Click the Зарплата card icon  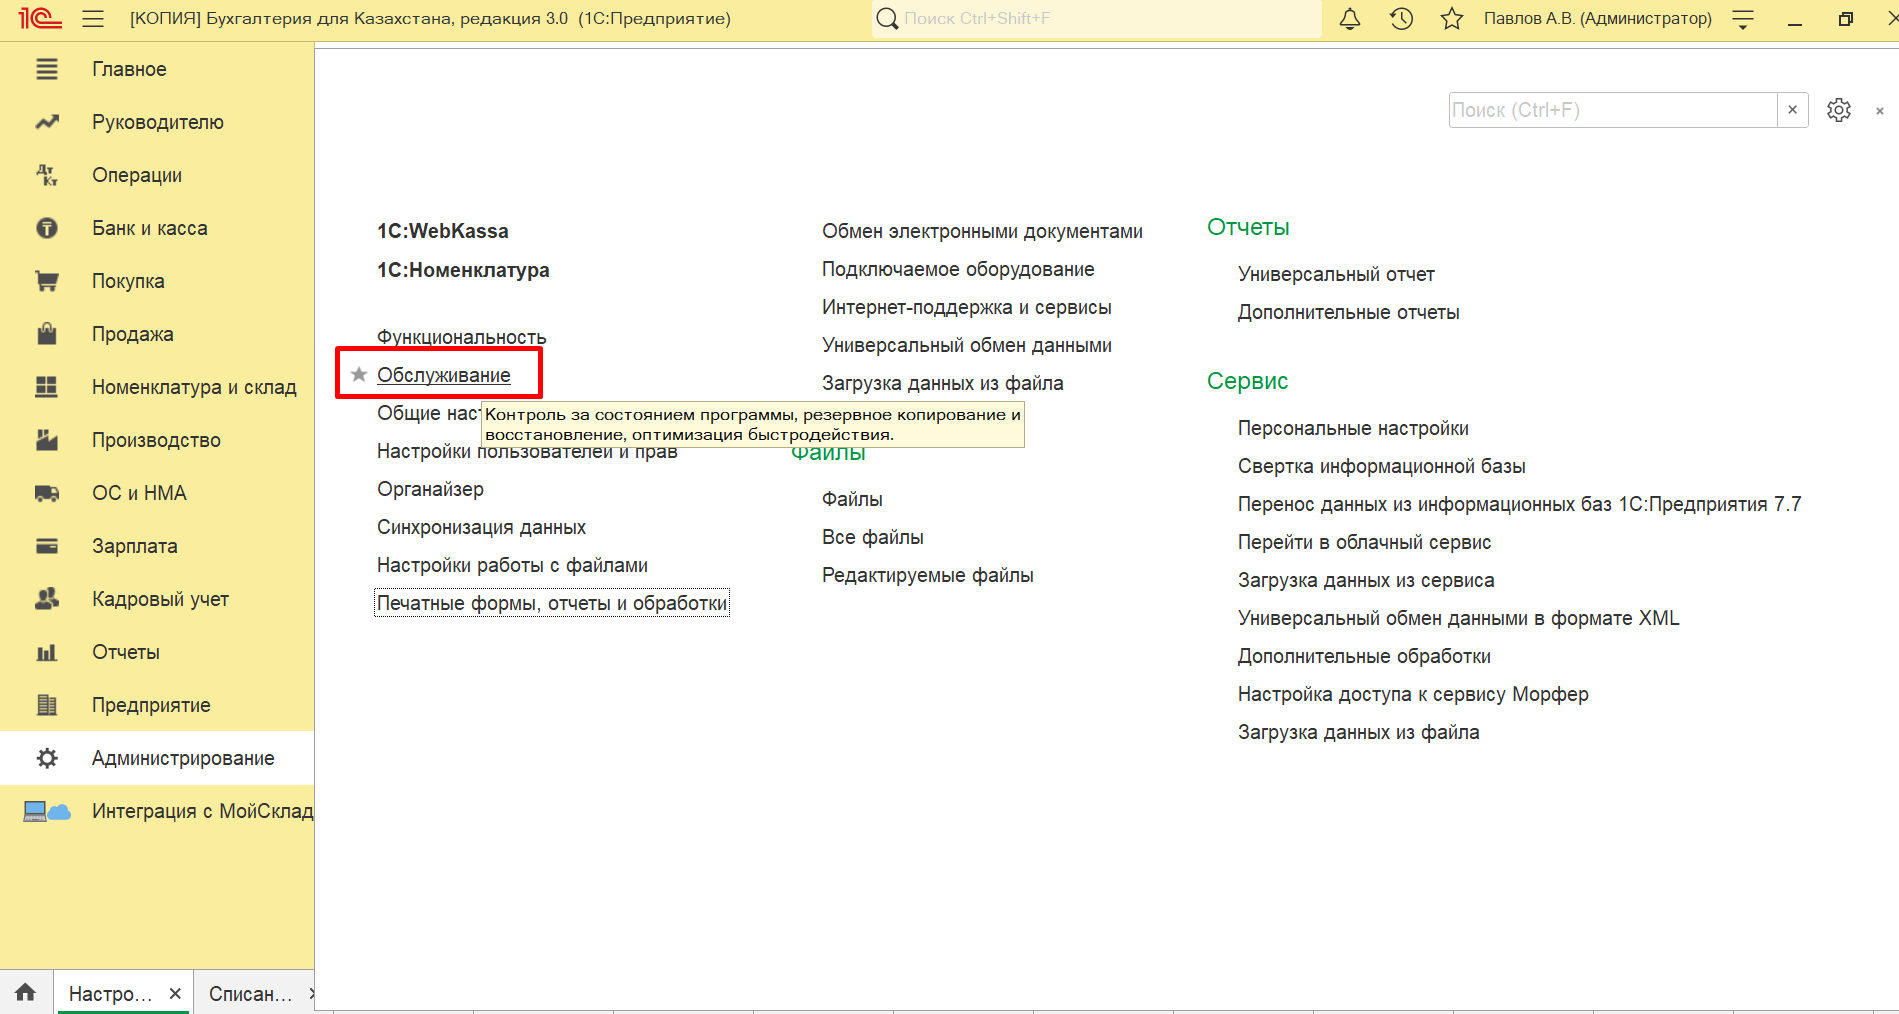(47, 546)
